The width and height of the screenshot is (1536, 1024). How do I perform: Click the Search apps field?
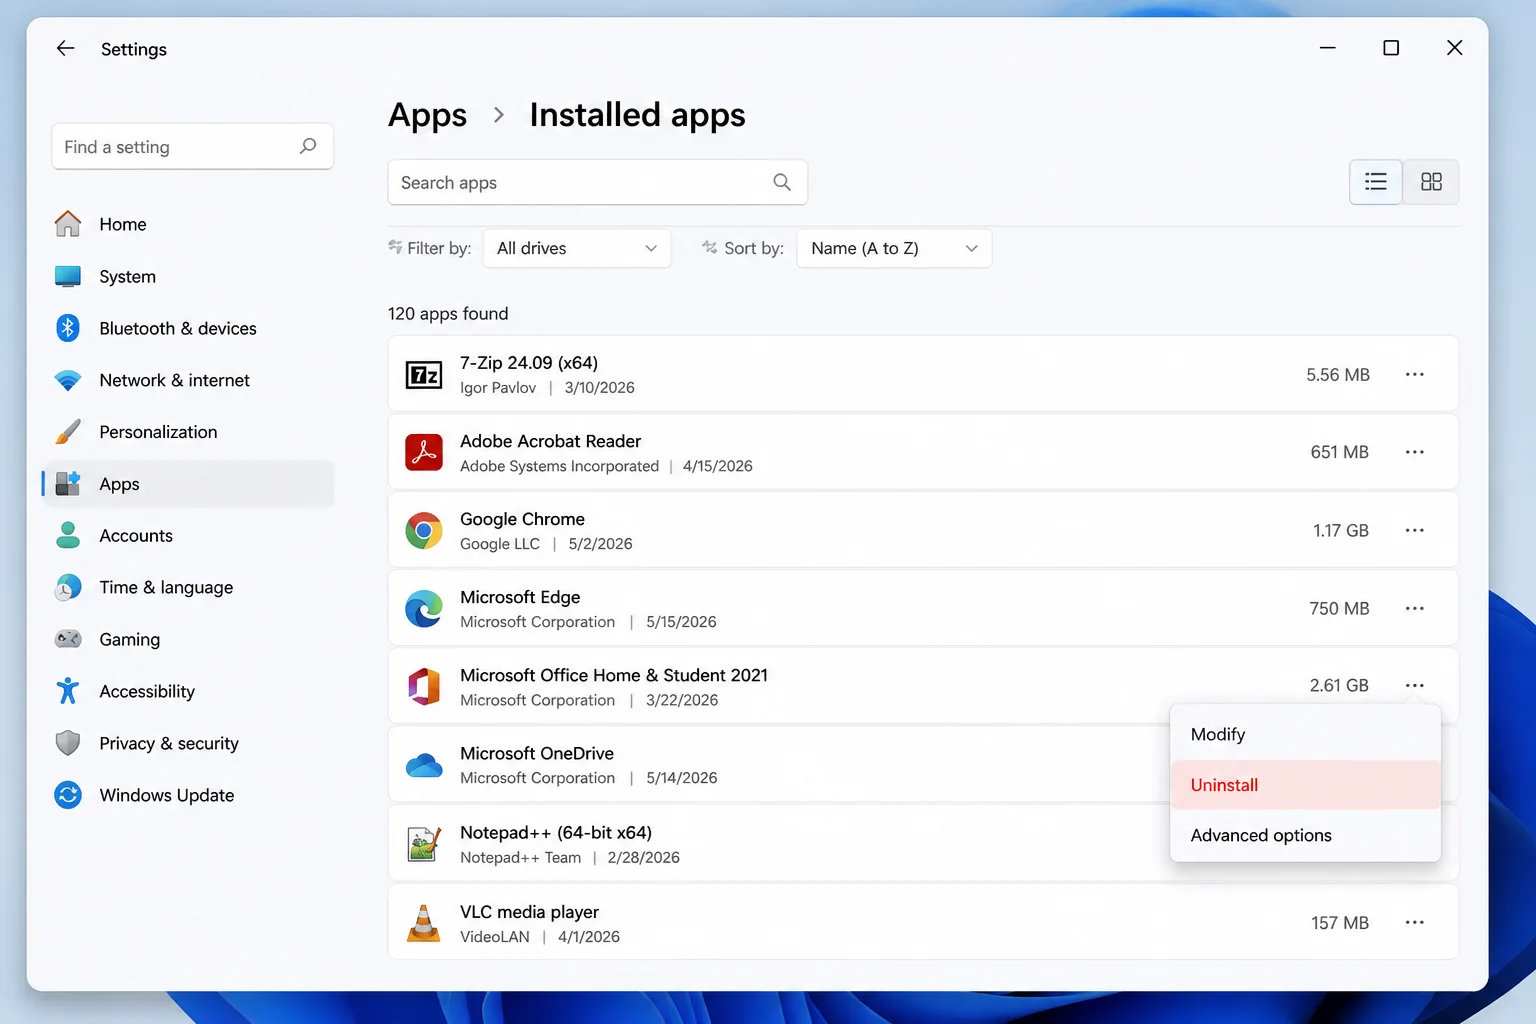597,182
